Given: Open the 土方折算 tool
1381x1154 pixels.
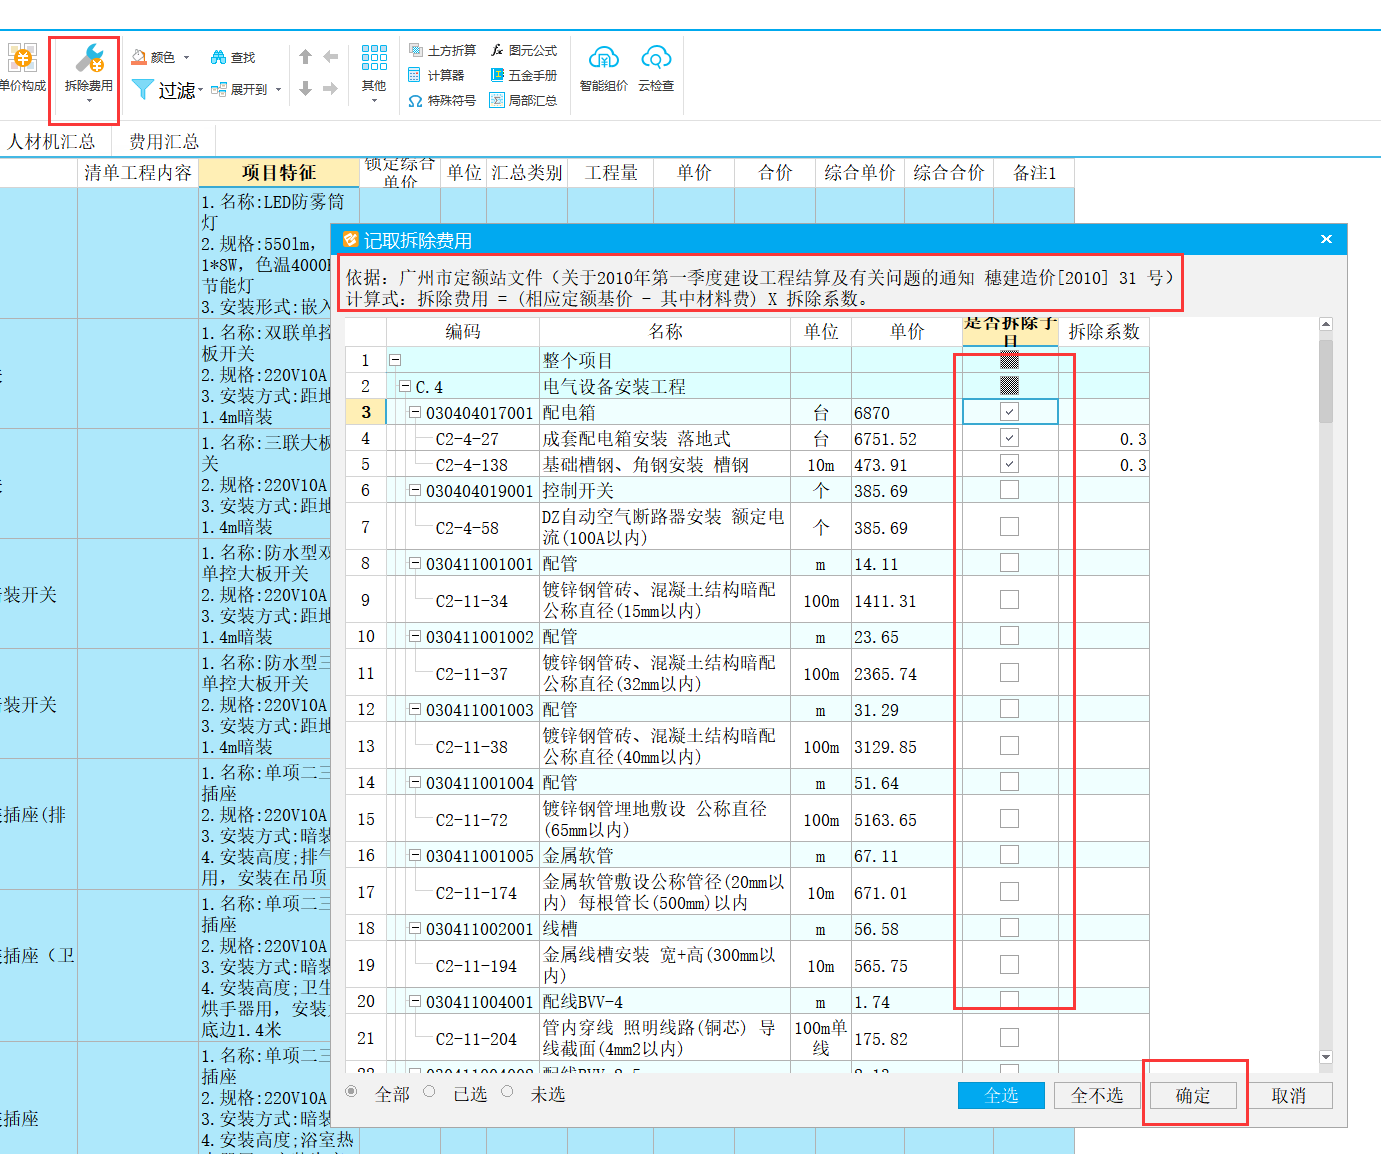Looking at the screenshot, I should pyautogui.click(x=442, y=50).
